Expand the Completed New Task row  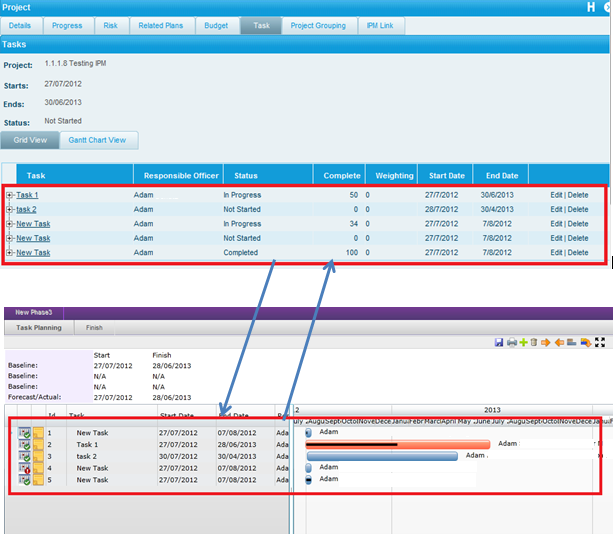click(9, 253)
